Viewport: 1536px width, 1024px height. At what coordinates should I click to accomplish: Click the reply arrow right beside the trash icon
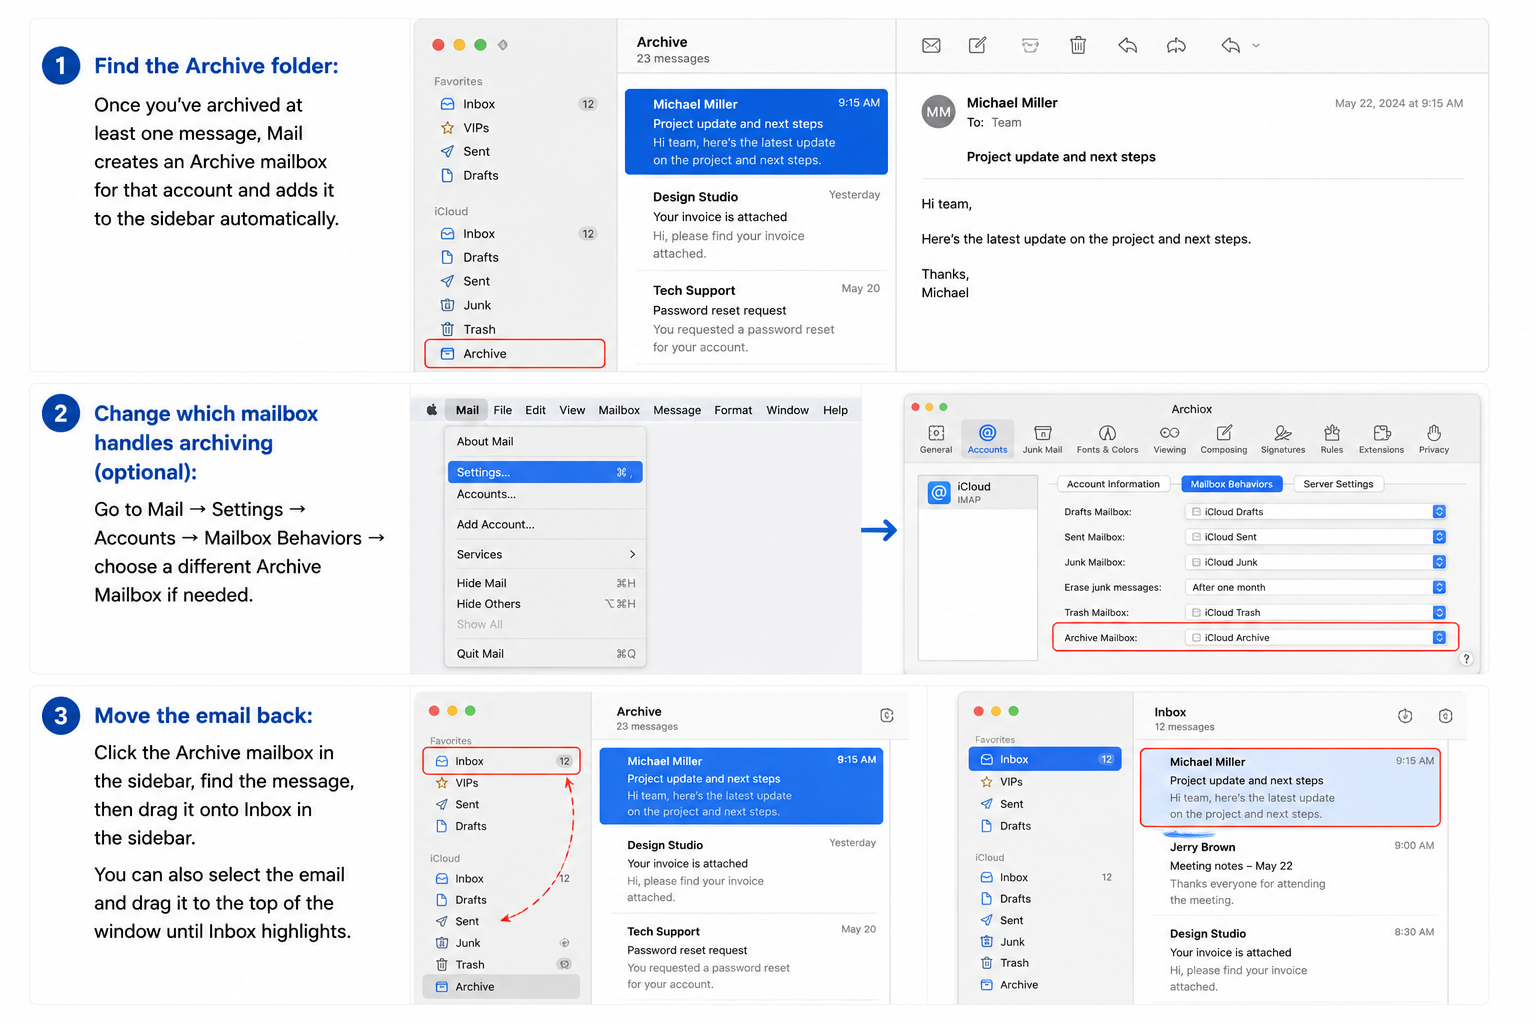tap(1128, 45)
